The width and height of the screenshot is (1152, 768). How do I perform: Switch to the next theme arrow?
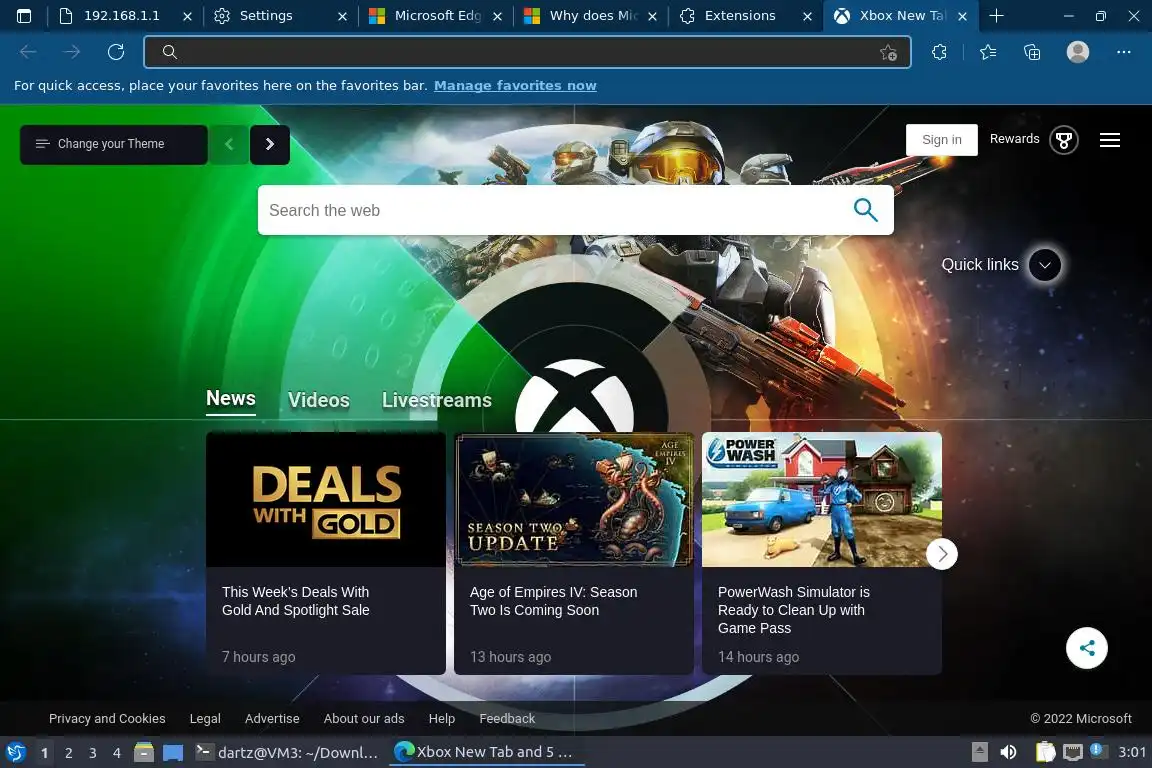tap(270, 144)
